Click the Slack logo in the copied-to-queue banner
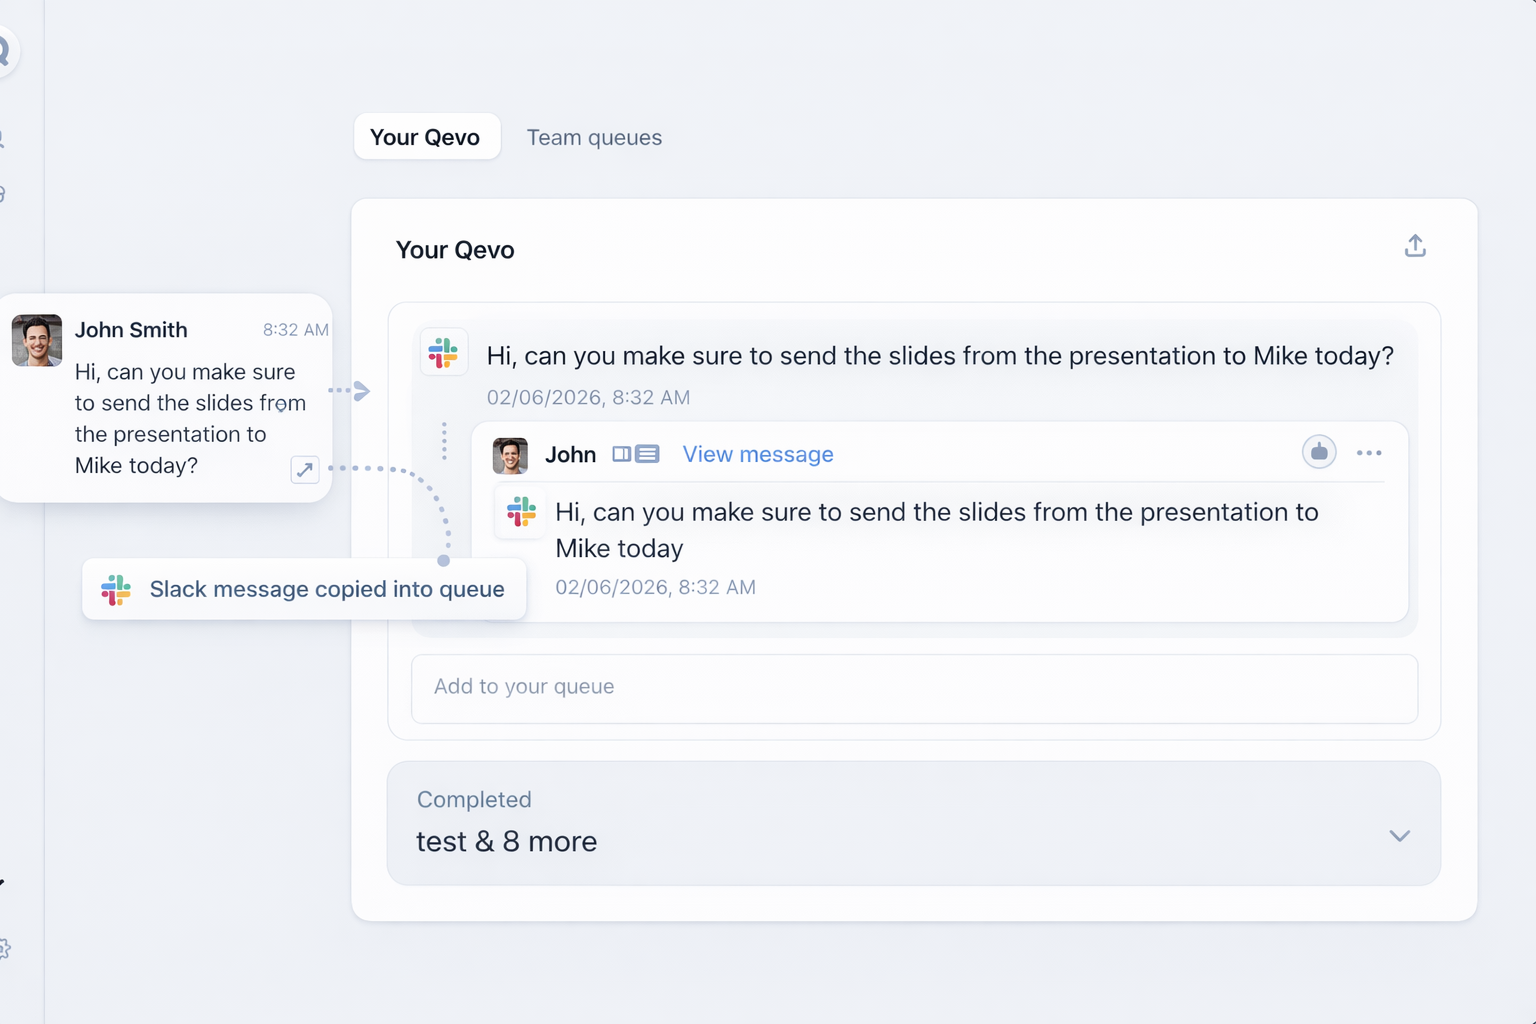Image resolution: width=1536 pixels, height=1024 pixels. tap(116, 590)
